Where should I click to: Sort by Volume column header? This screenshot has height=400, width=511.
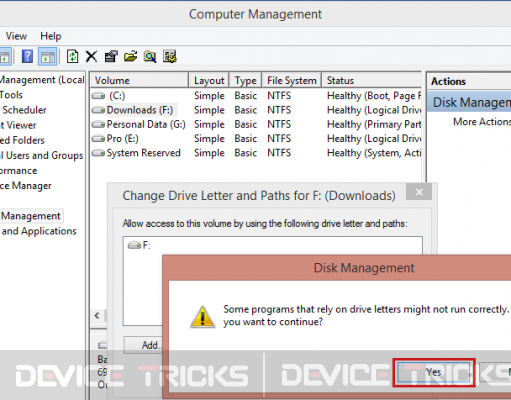pyautogui.click(x=139, y=80)
